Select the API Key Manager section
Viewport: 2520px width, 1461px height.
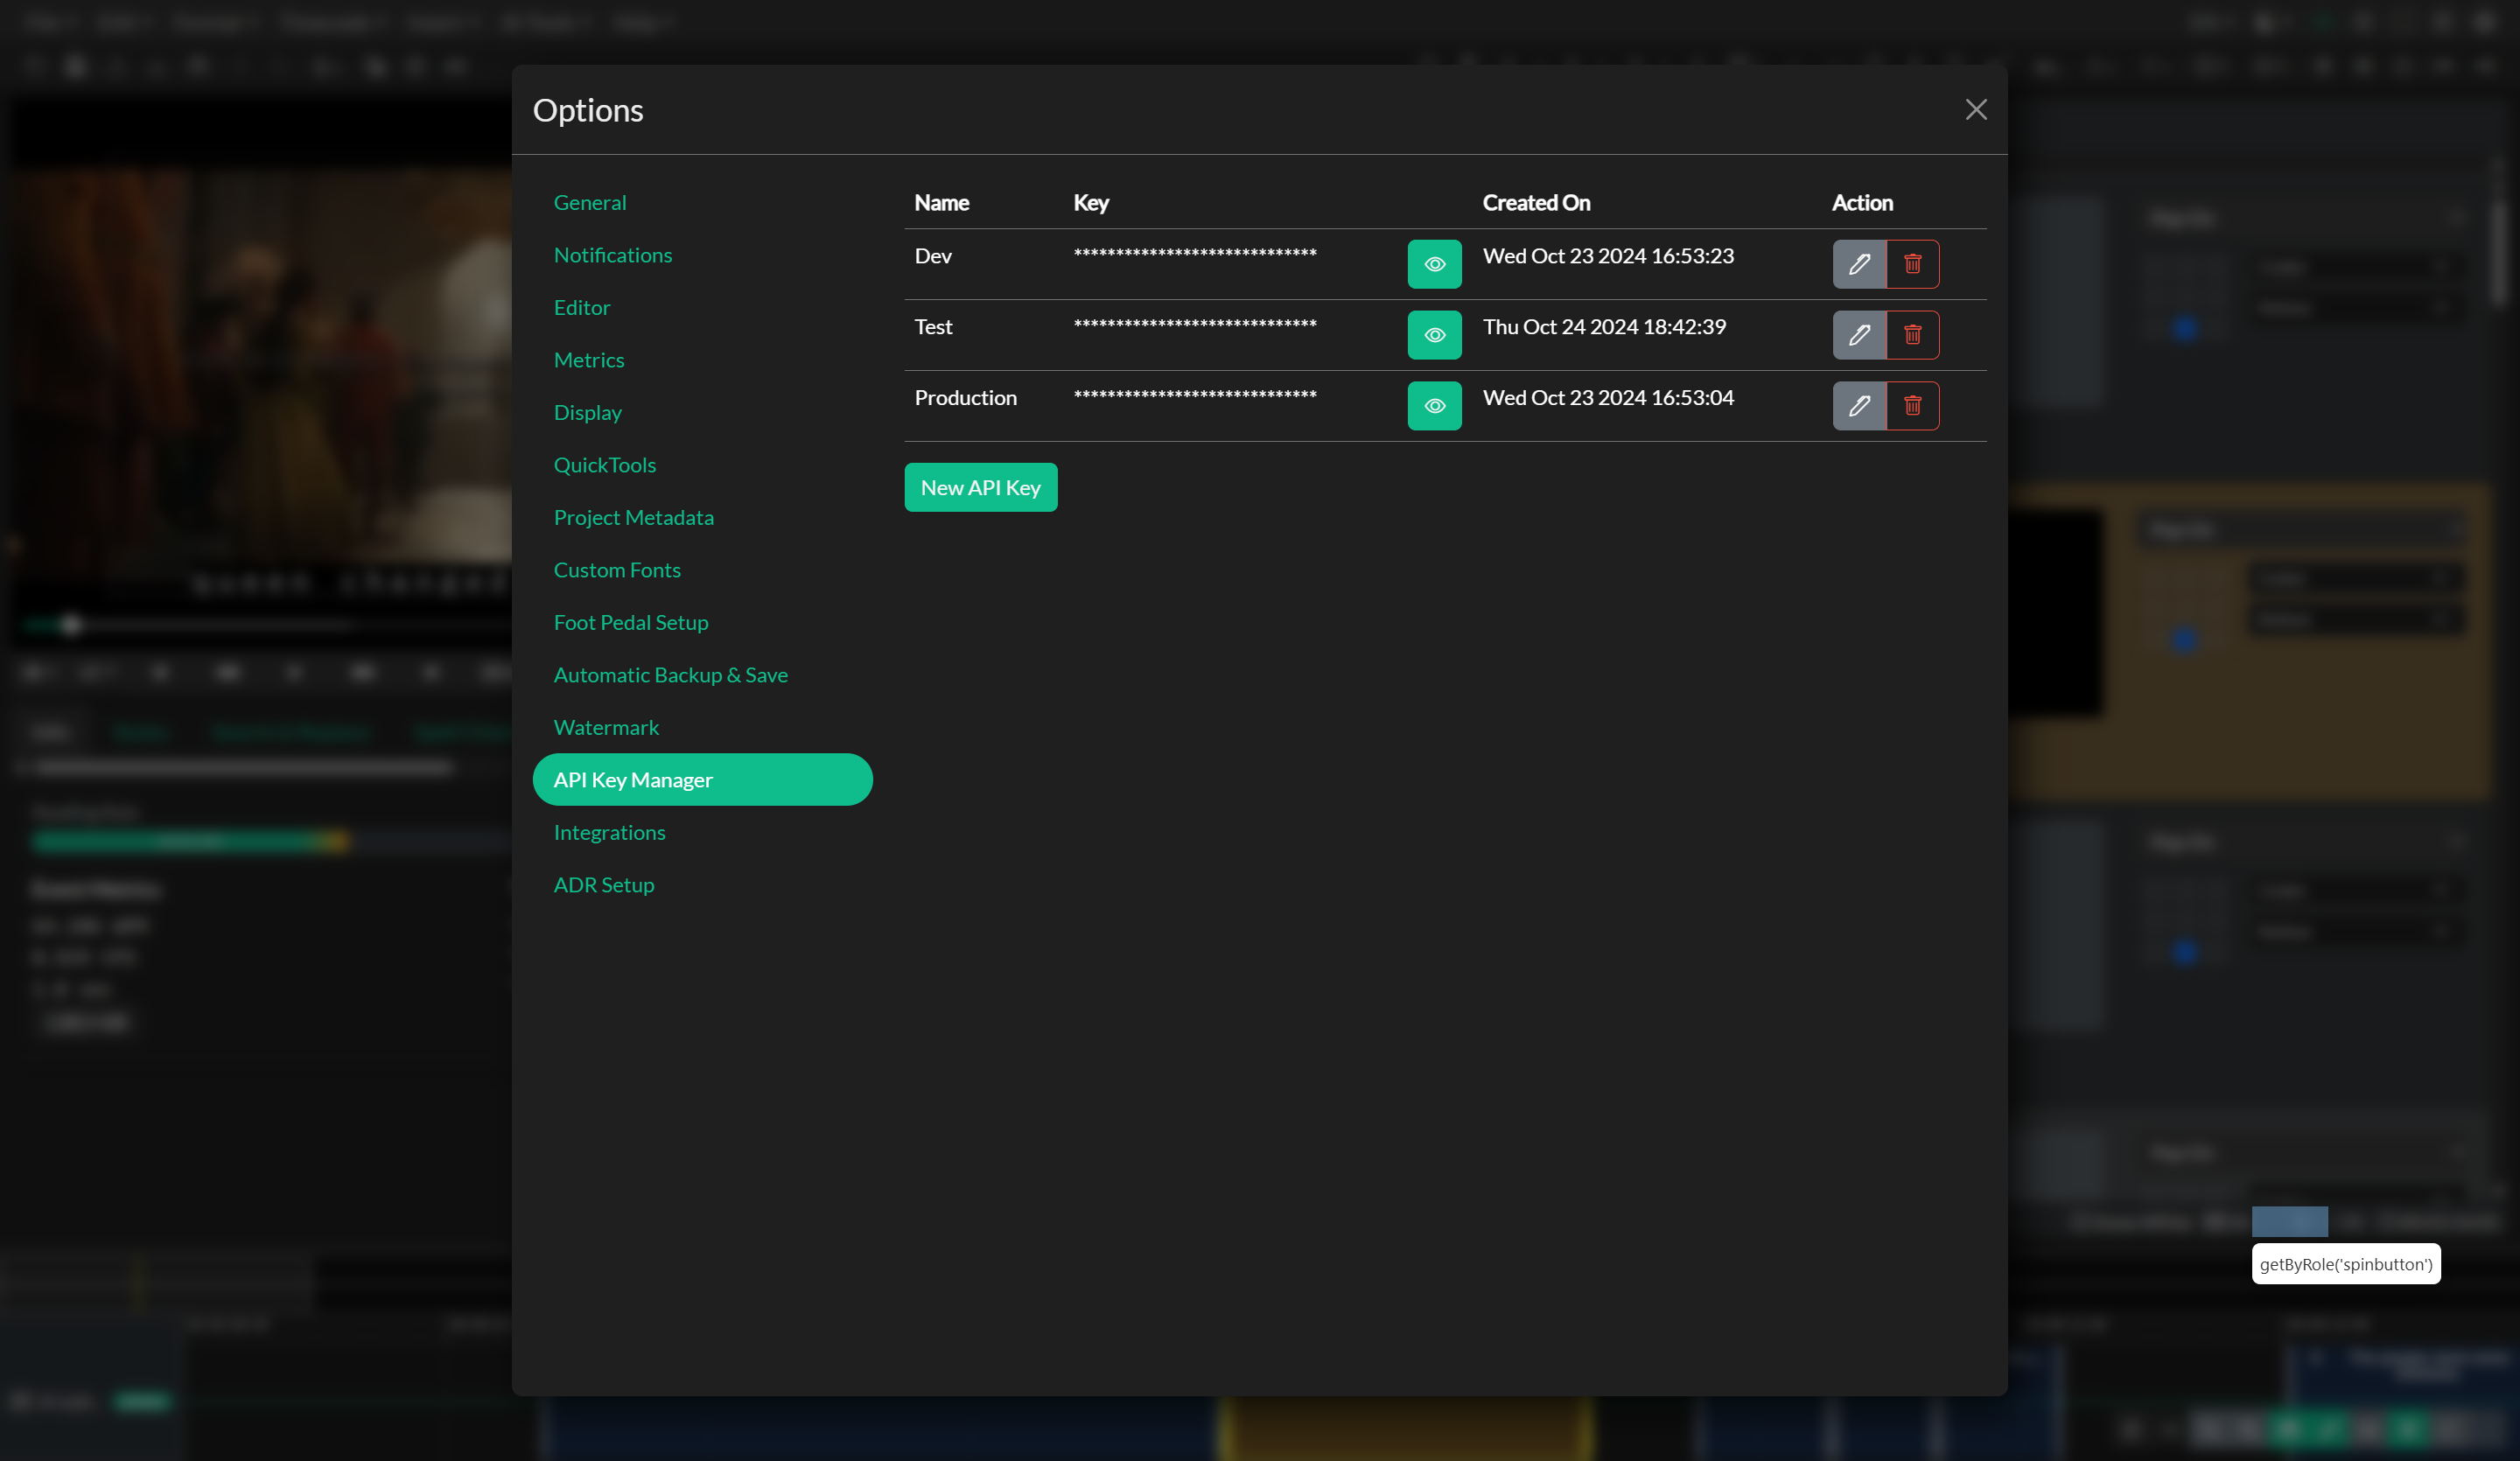coord(702,779)
